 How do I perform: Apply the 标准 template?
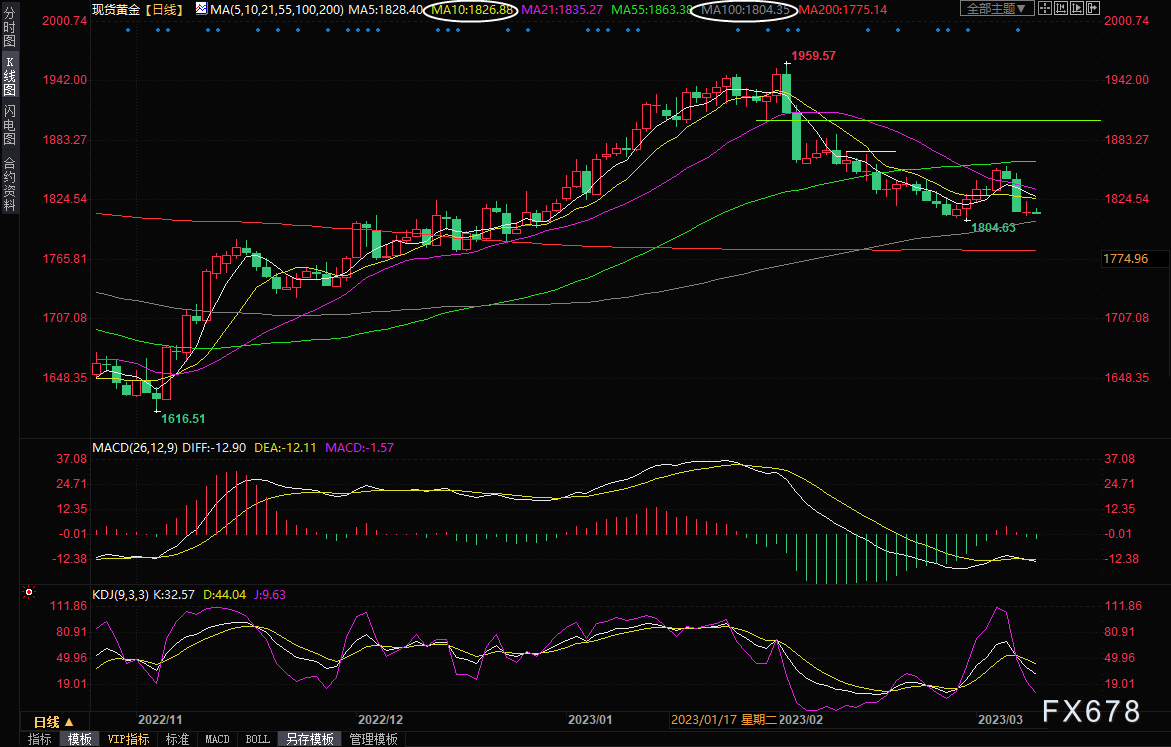(177, 739)
